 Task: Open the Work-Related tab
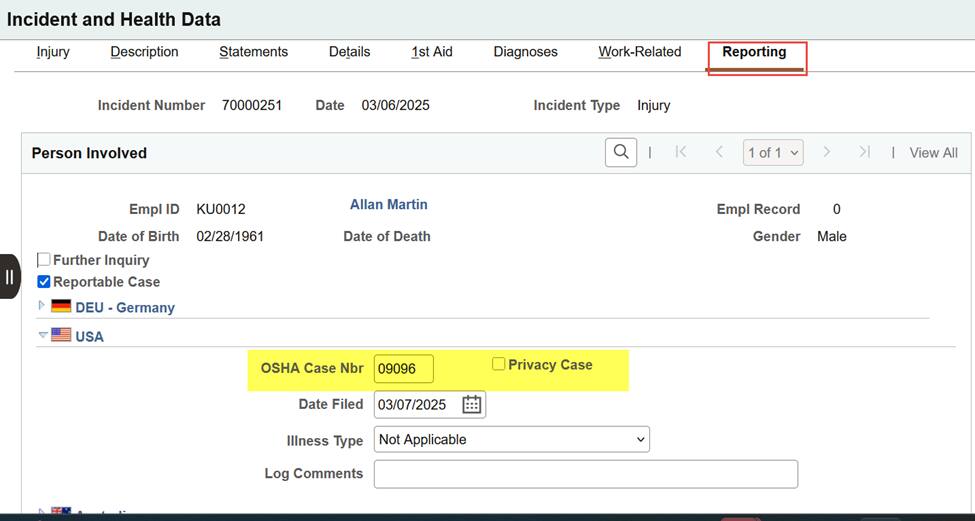(x=639, y=52)
